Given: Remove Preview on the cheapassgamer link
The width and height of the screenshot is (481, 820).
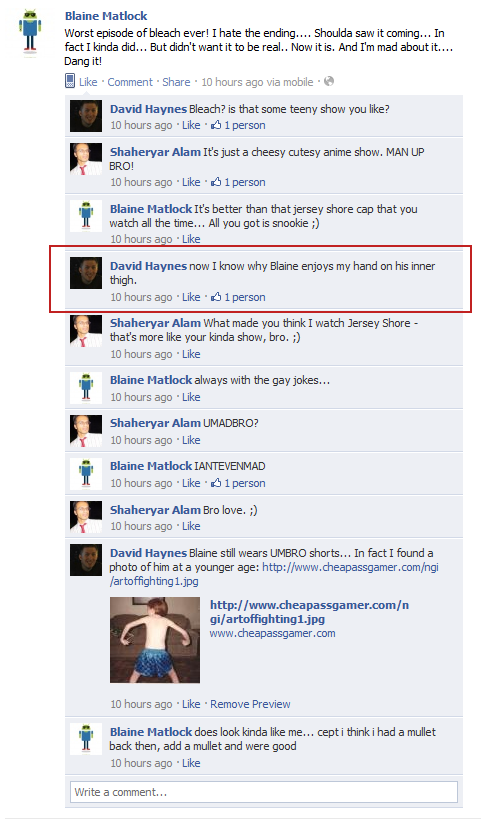Looking at the screenshot, I should coord(250,704).
